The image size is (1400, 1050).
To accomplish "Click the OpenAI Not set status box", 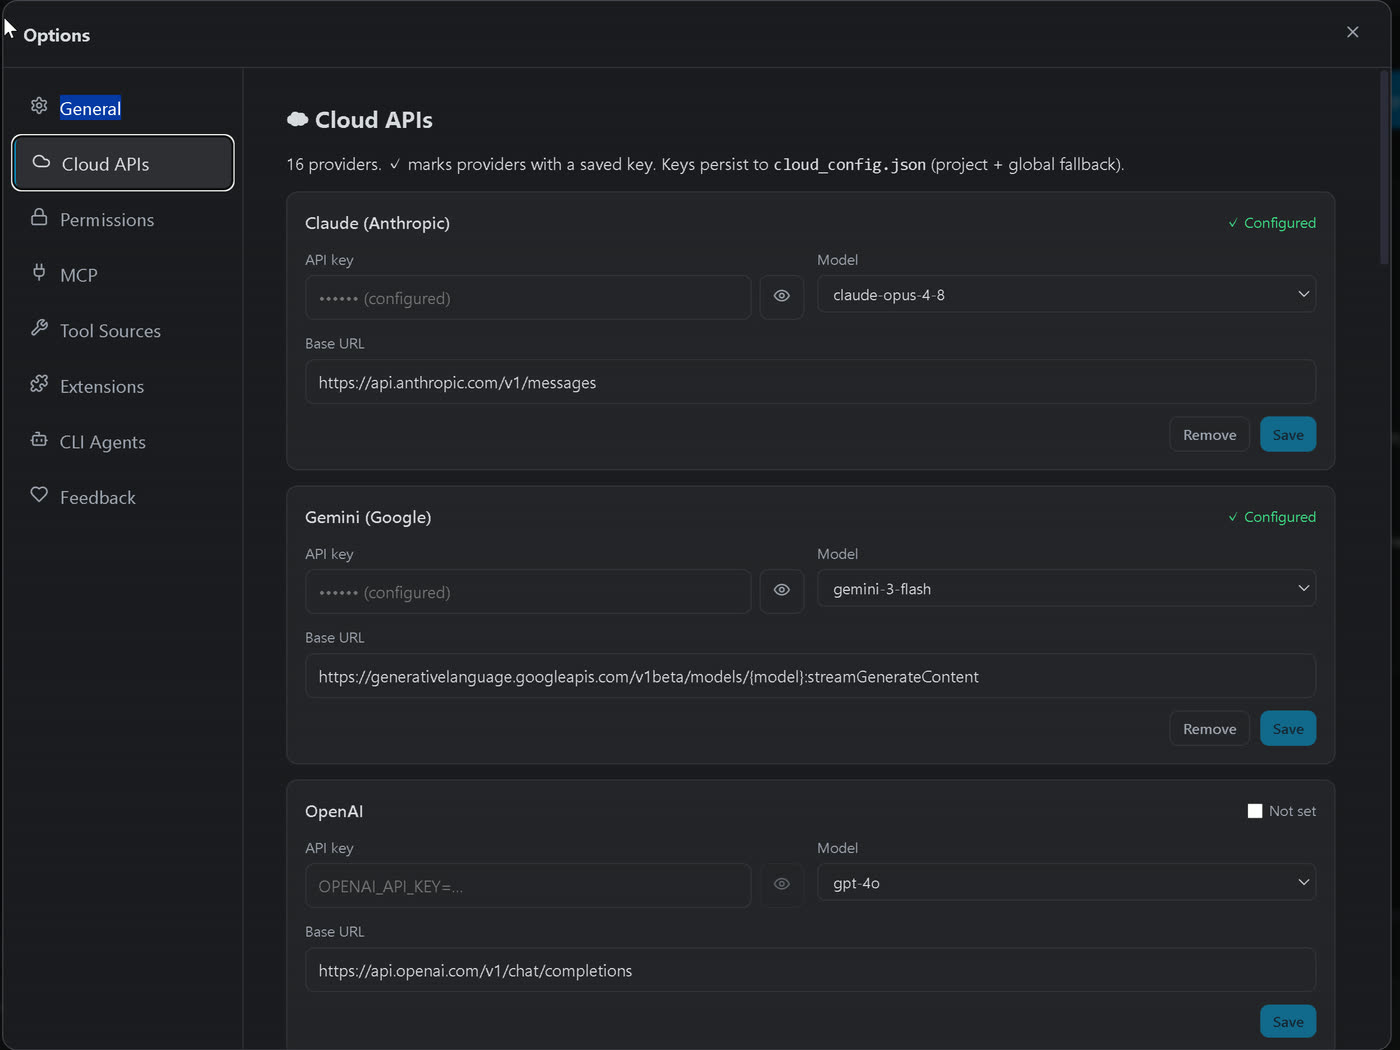I will [x=1255, y=811].
